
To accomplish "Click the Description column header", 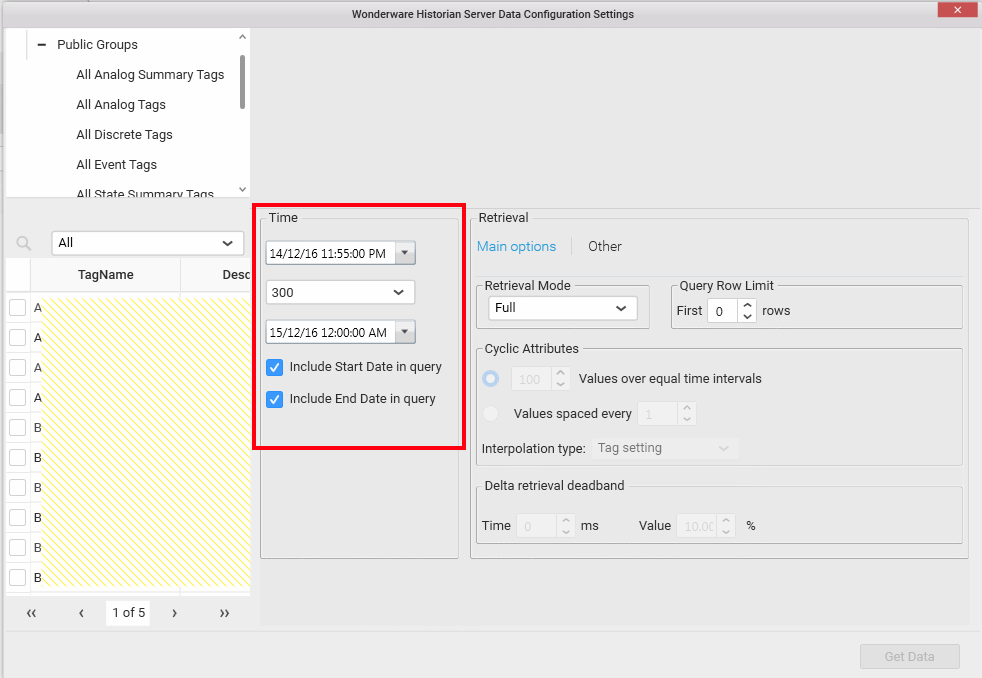I will pyautogui.click(x=216, y=275).
